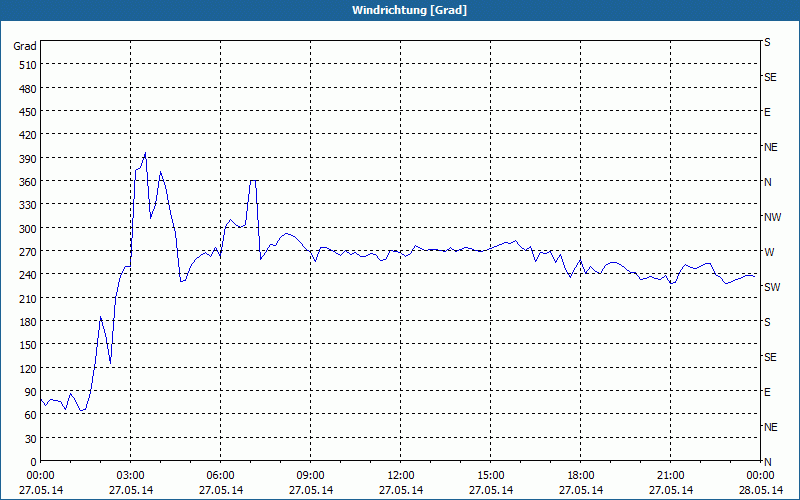Select the 450 tick label on degree axis
This screenshot has height=500, width=800.
[28, 112]
